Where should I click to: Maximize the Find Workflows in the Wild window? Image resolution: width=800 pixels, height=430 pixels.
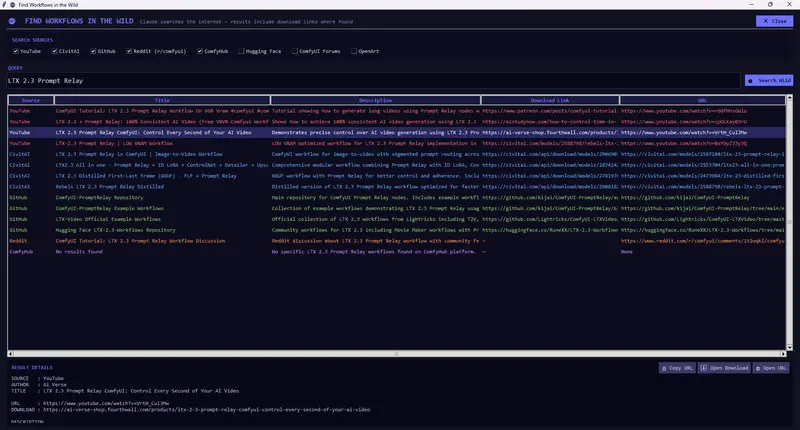(x=770, y=5)
